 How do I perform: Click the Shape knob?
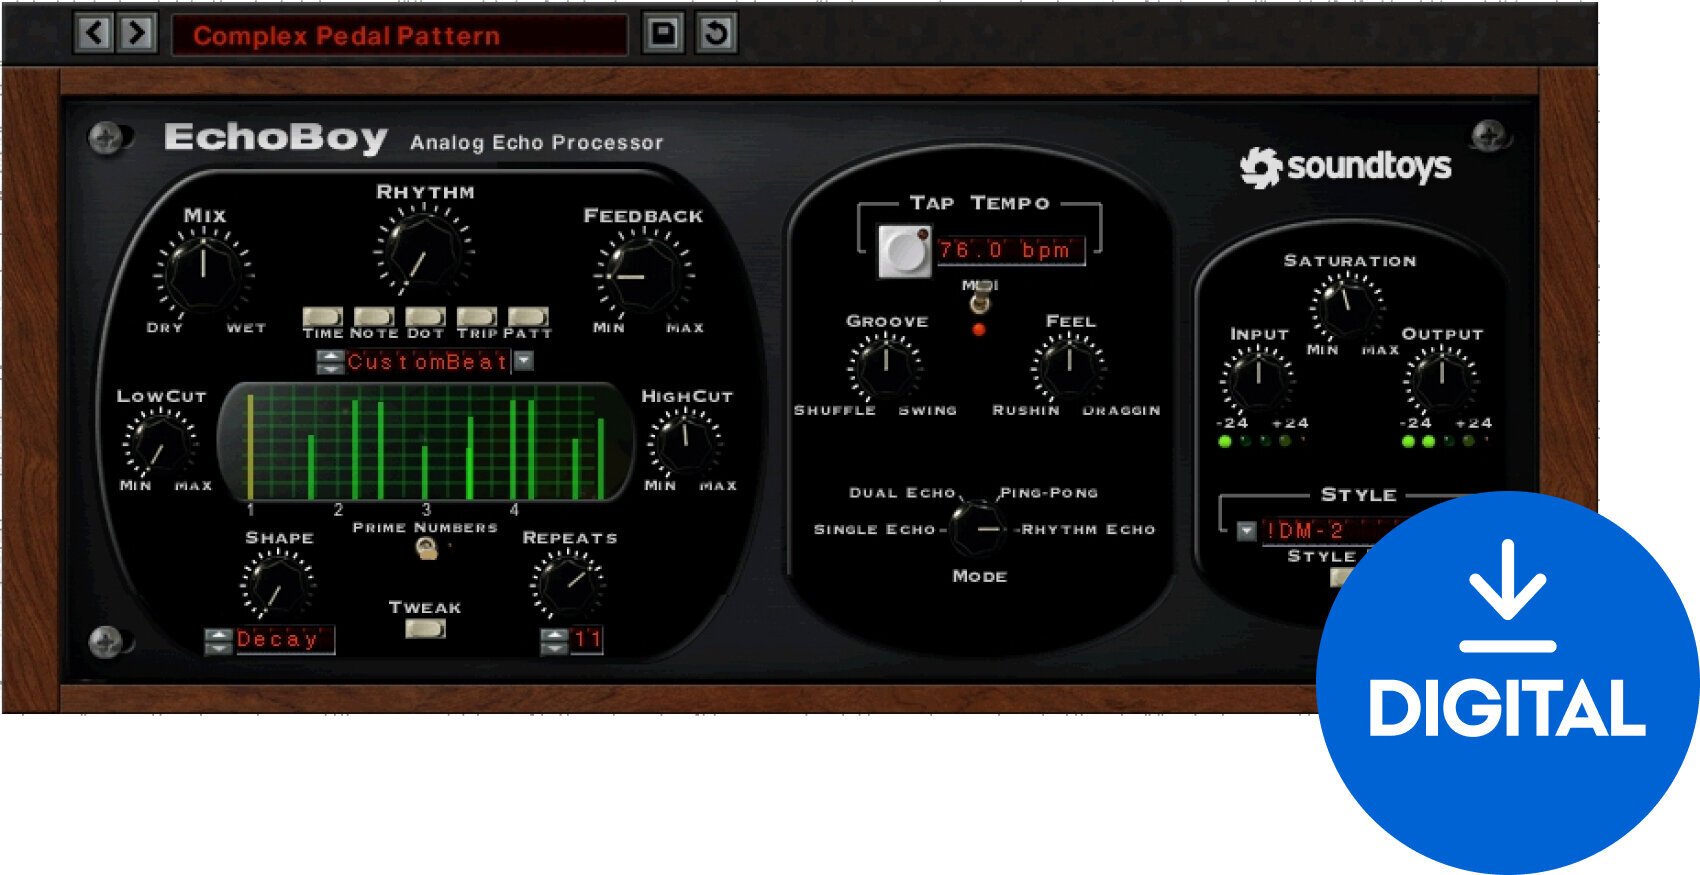click(x=278, y=584)
